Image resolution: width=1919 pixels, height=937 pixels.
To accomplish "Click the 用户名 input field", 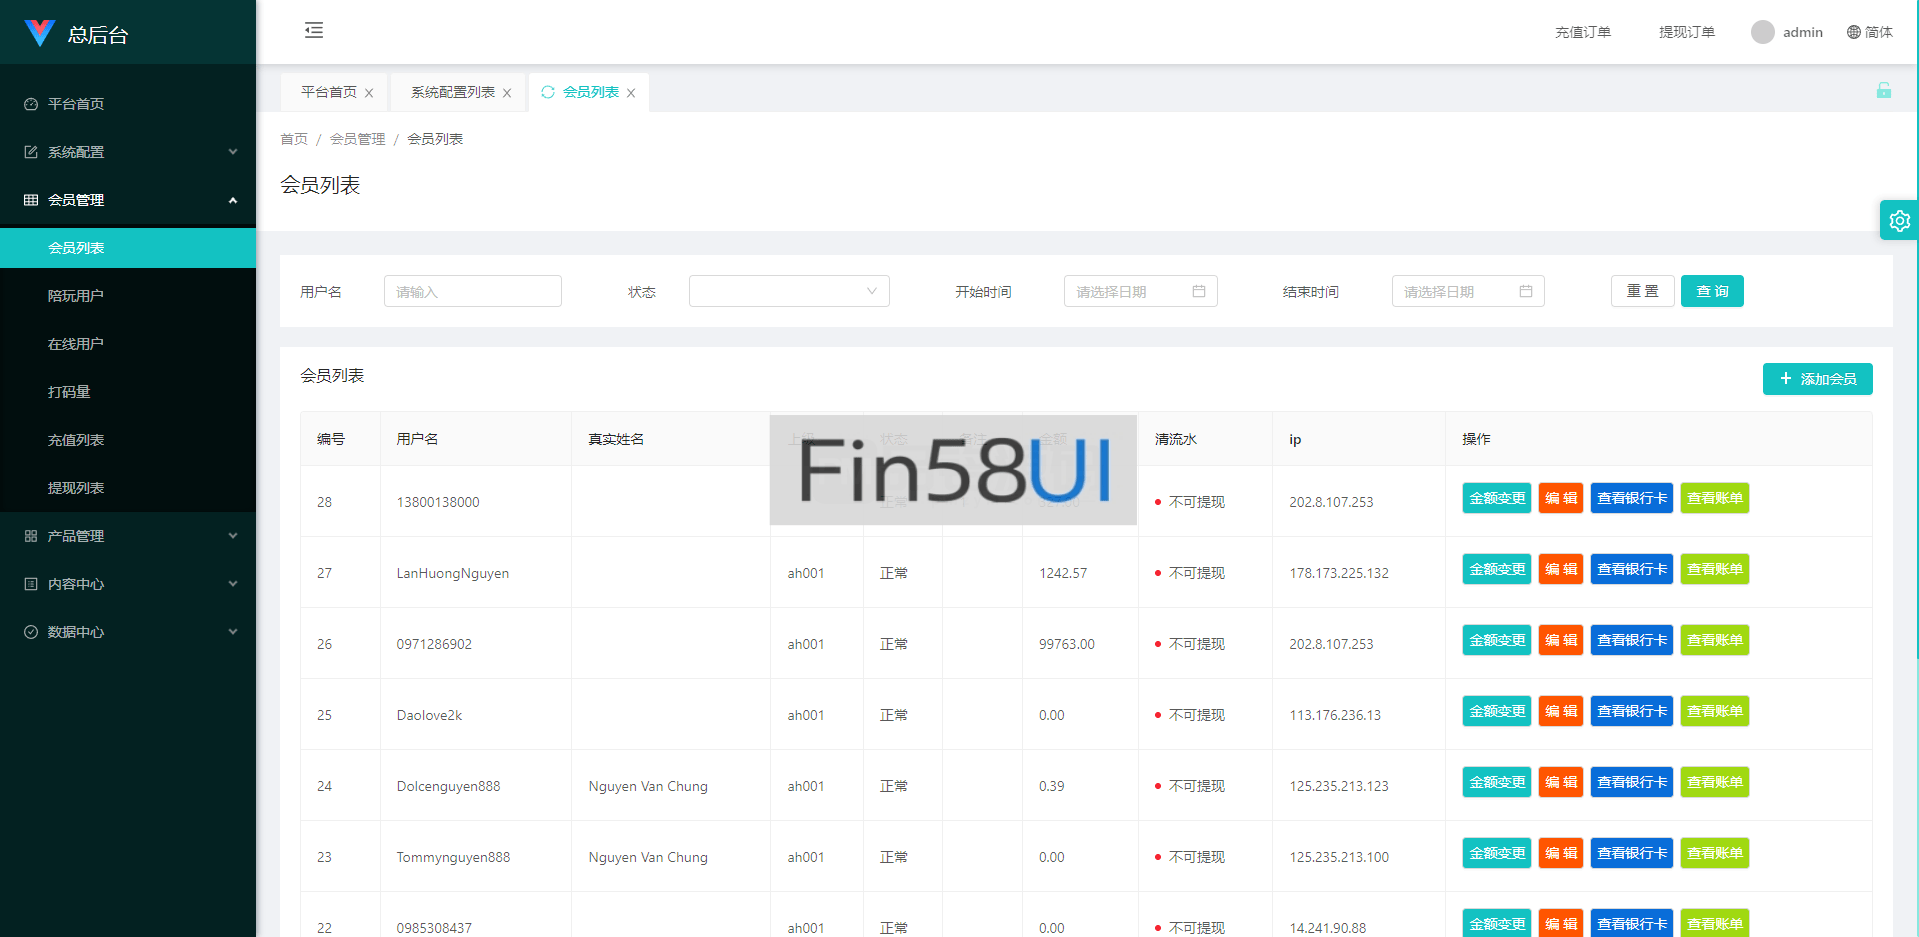I will point(472,291).
